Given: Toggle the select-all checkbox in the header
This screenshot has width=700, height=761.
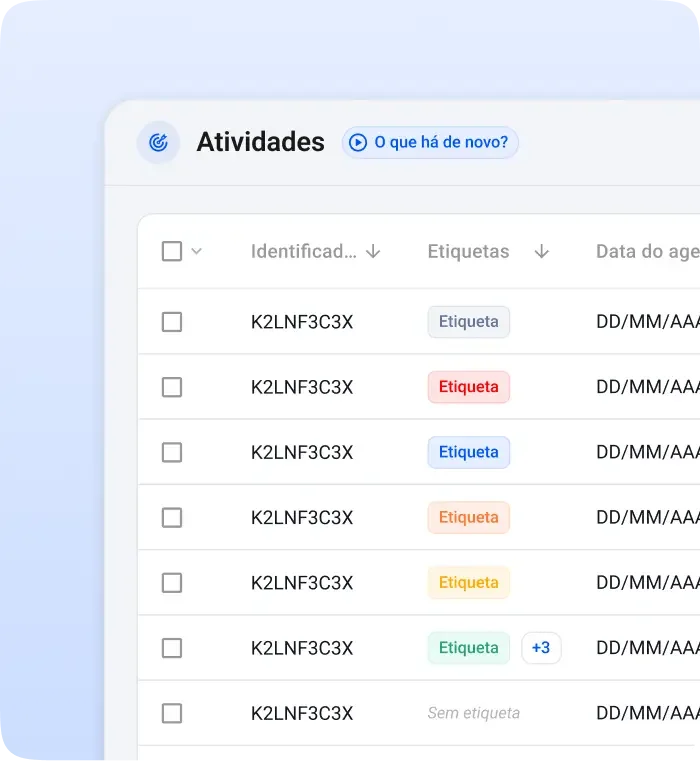Looking at the screenshot, I should point(172,251).
